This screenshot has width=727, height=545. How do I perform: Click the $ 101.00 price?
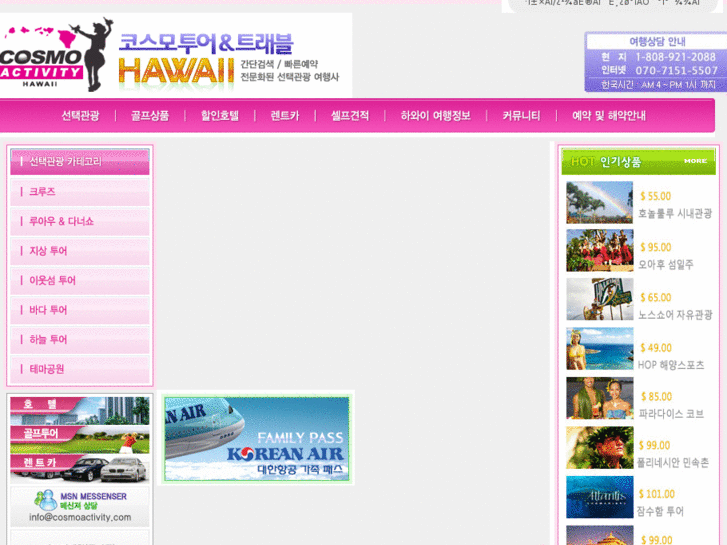coord(657,494)
